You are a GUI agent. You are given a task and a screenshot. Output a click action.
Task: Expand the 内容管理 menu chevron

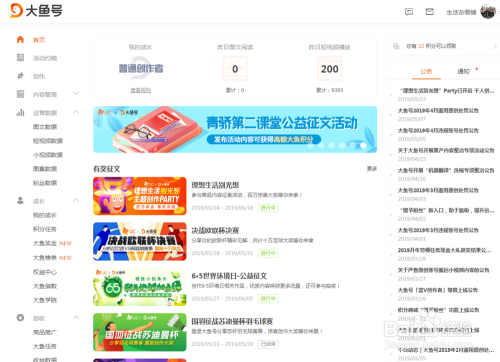(76, 93)
